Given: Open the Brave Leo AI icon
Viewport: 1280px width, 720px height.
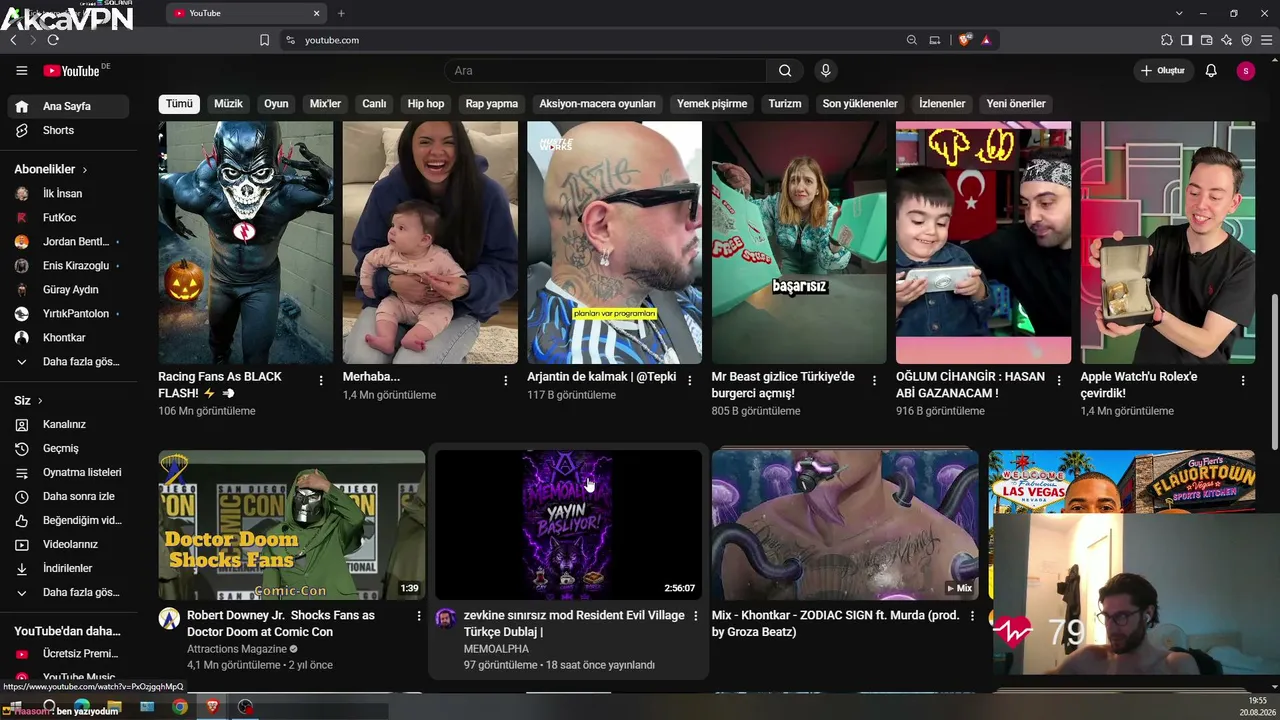Looking at the screenshot, I should (x=1226, y=40).
